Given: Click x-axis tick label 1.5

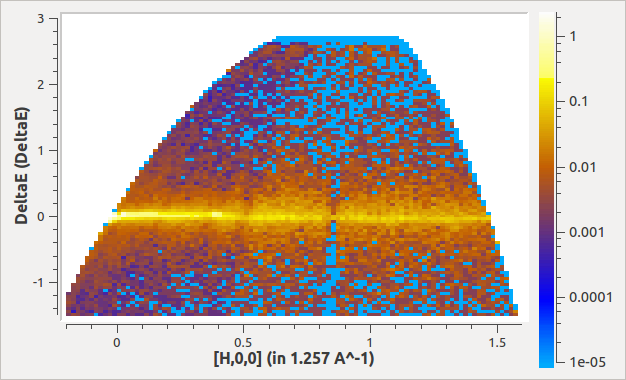Looking at the screenshot, I should [x=497, y=342].
